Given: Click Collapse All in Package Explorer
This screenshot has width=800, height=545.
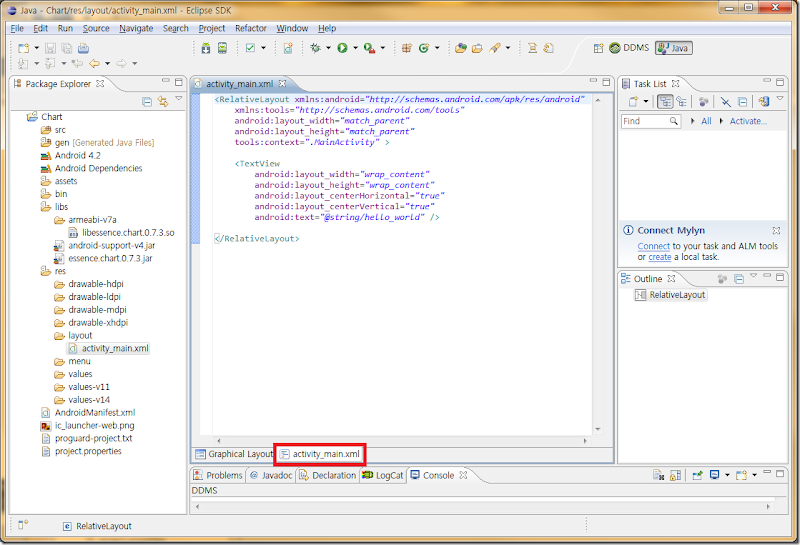Looking at the screenshot, I should 147,102.
